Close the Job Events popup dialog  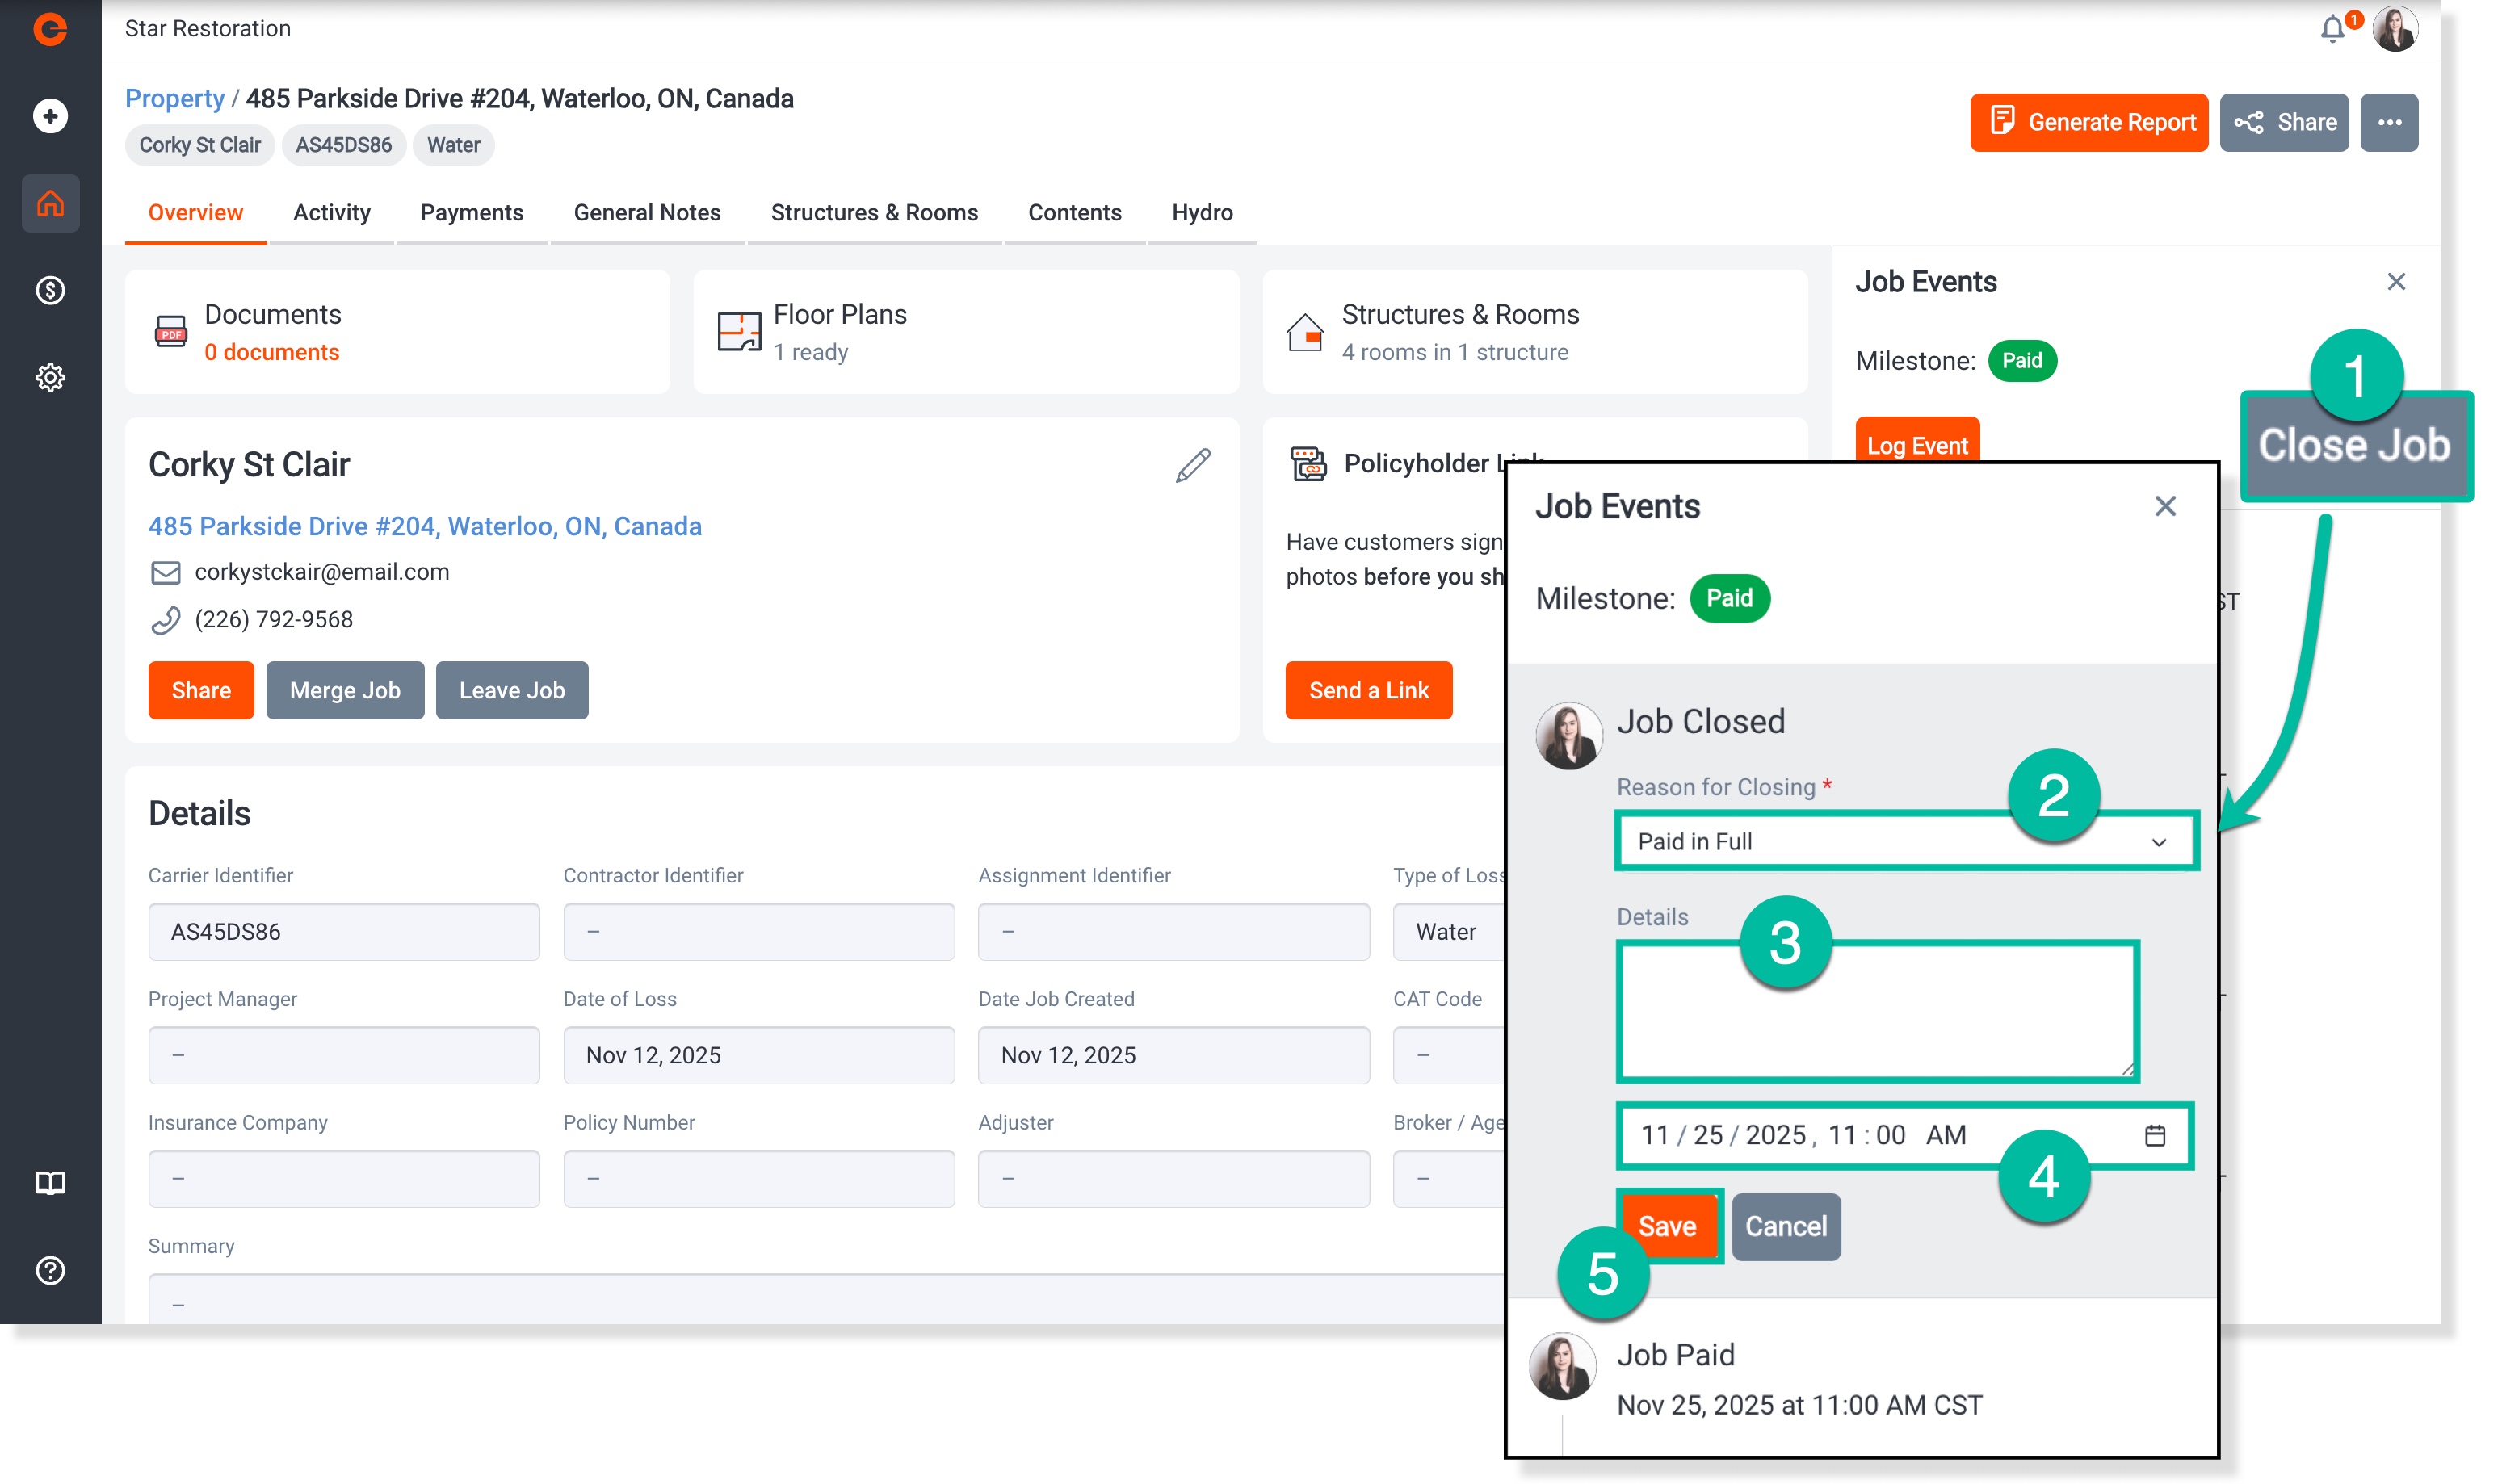[x=2165, y=506]
